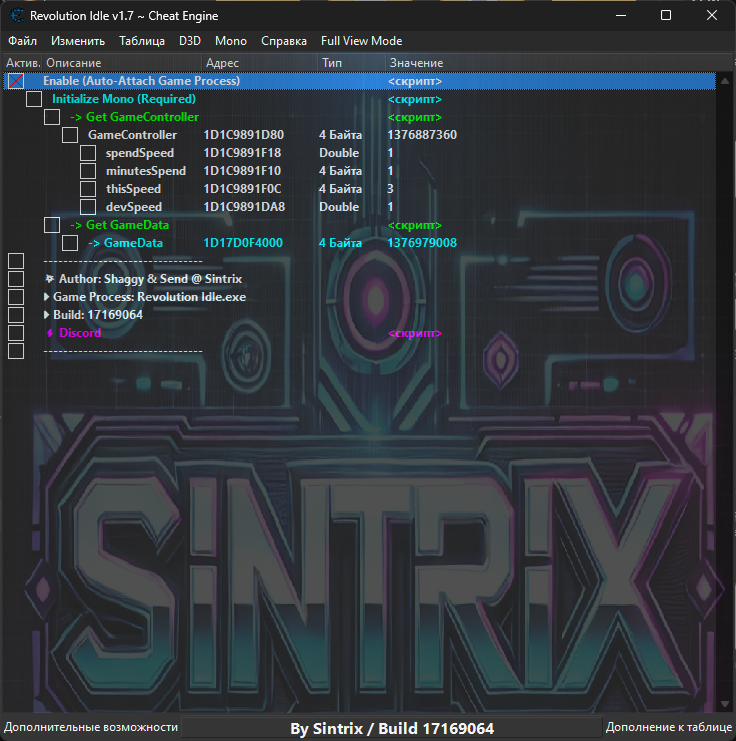Open the Mono menu

coord(230,41)
